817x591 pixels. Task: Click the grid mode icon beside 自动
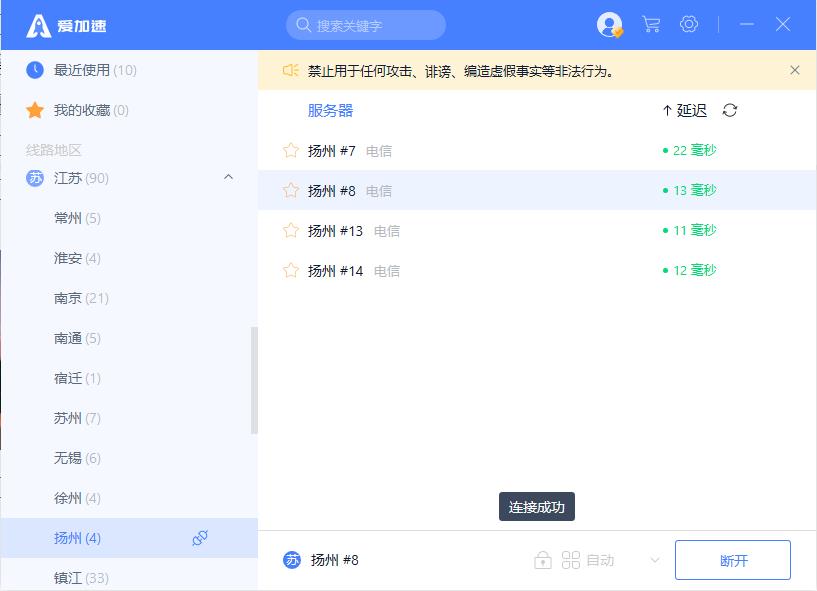(x=571, y=560)
